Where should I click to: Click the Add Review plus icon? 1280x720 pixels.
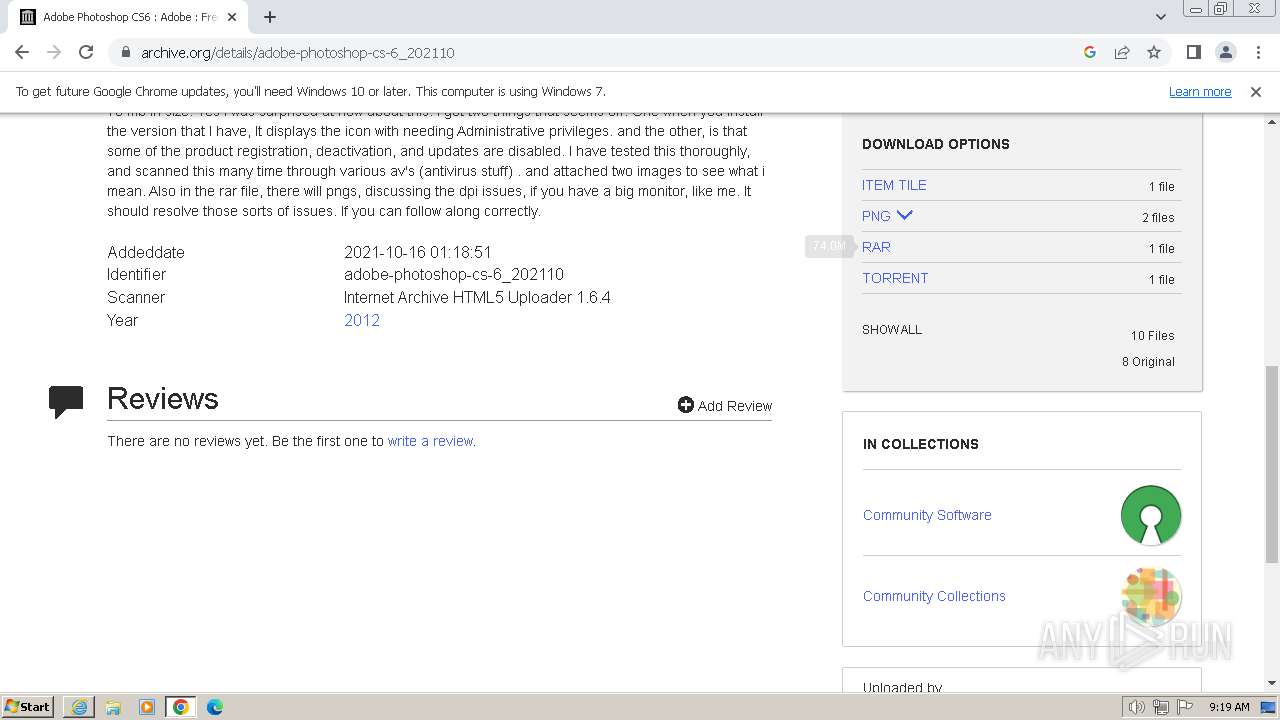(685, 405)
